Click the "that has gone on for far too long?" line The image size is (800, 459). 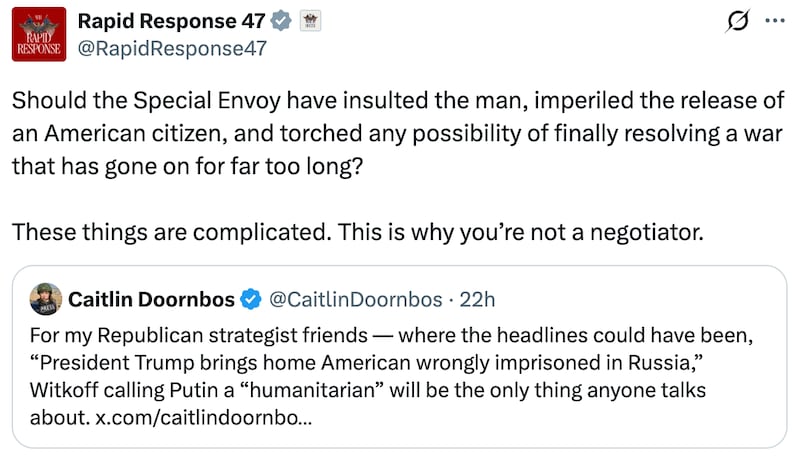point(187,166)
